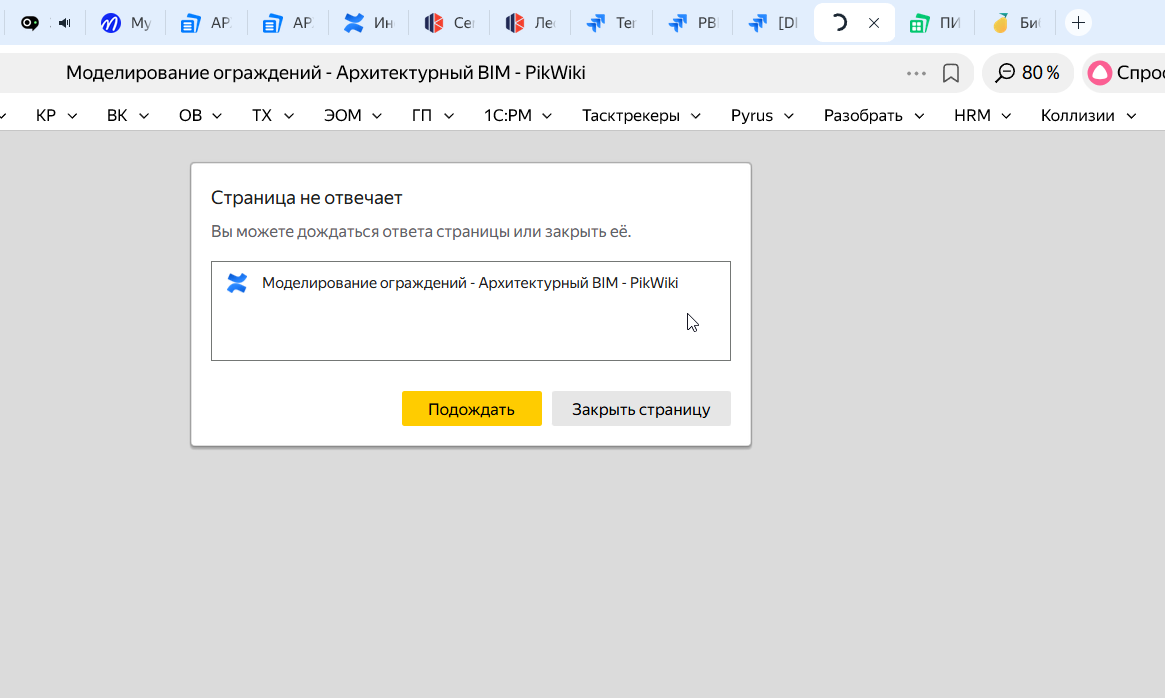Click the 80 % zoom indicator
The image size is (1165, 698).
(1028, 73)
